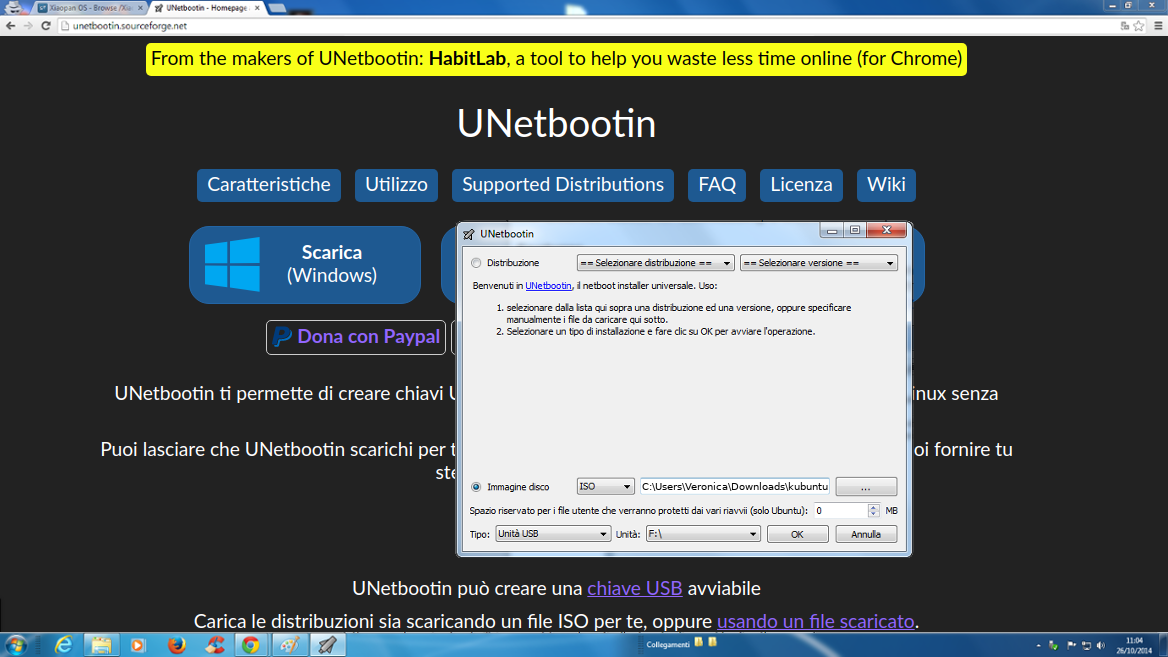Viewport: 1168px width, 657px height.
Task: Click OK in the UNetbootin dialog
Action: (797, 534)
